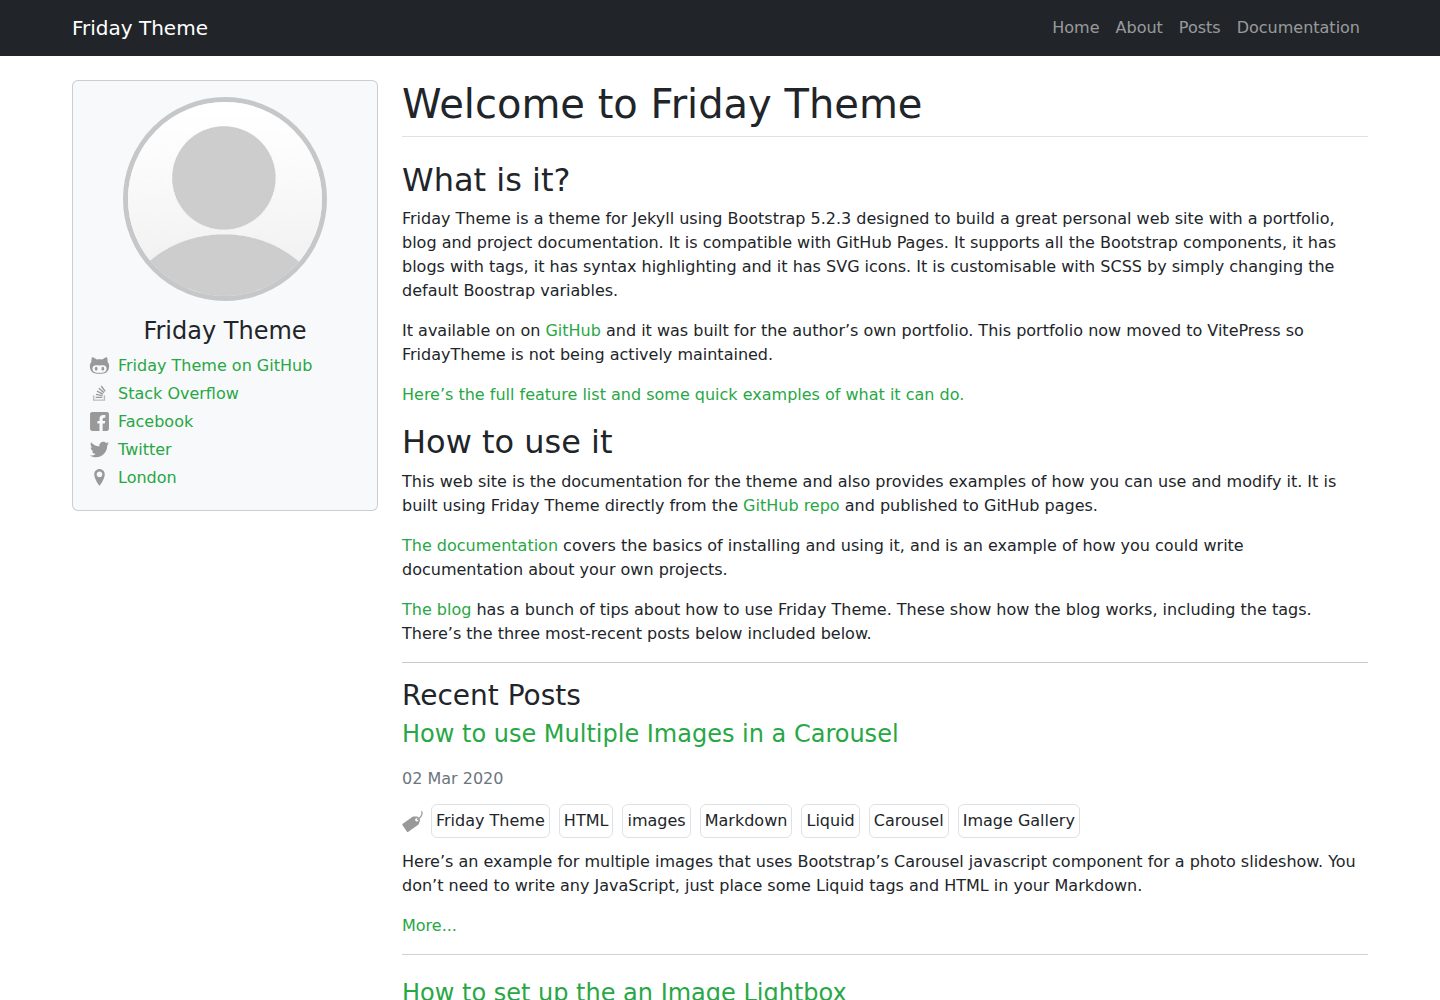Image resolution: width=1440 pixels, height=1000 pixels.
Task: Open the Facebook sidebar link
Action: coord(155,422)
